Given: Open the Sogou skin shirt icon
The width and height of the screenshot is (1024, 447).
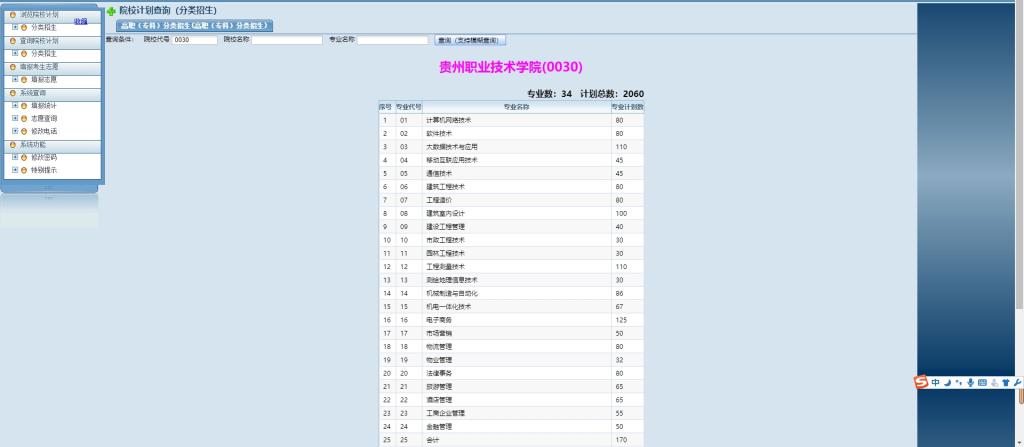Looking at the screenshot, I should pos(1005,382).
